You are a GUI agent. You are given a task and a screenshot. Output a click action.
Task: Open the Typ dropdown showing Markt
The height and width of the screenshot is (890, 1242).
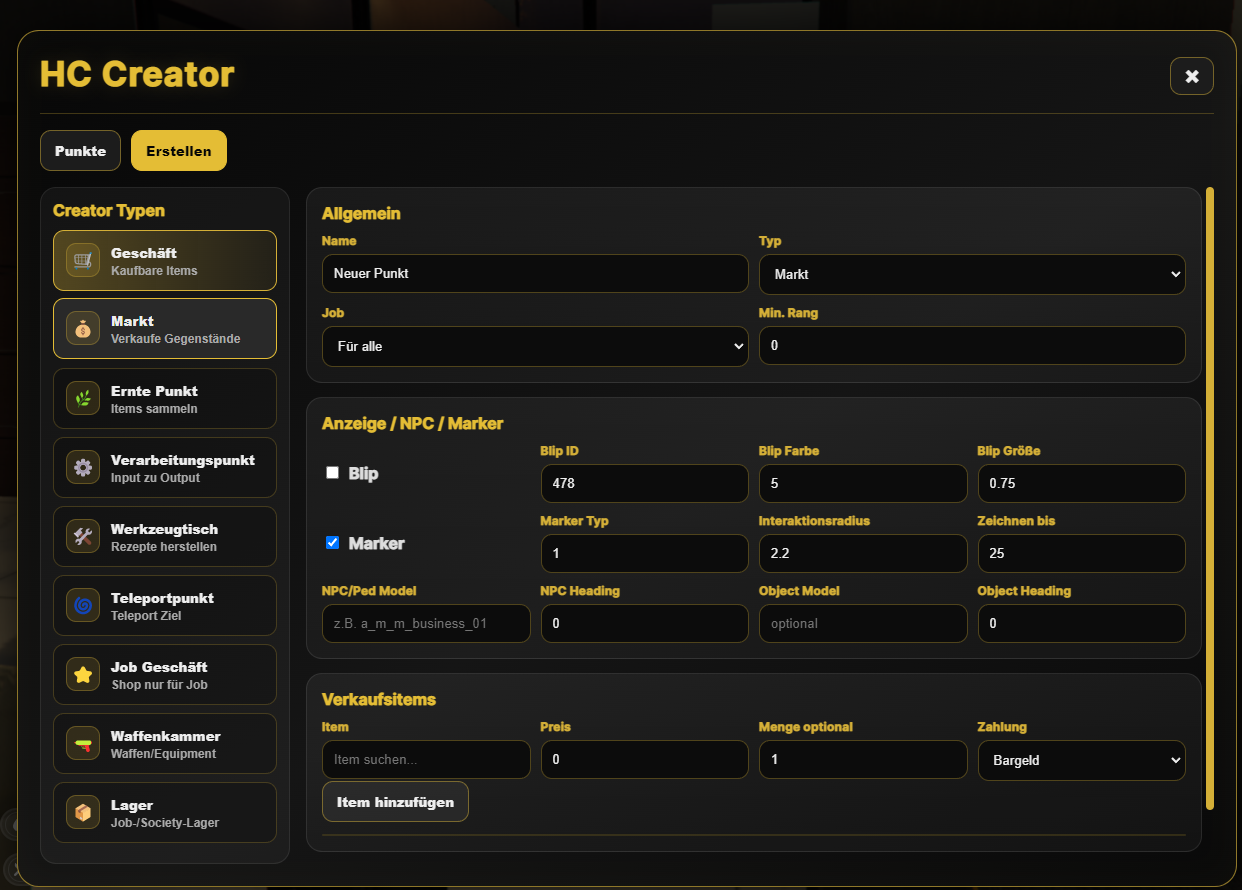tap(972, 274)
